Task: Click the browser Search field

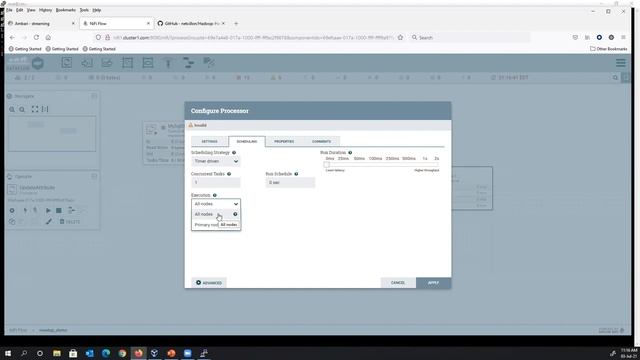Action: (469, 38)
